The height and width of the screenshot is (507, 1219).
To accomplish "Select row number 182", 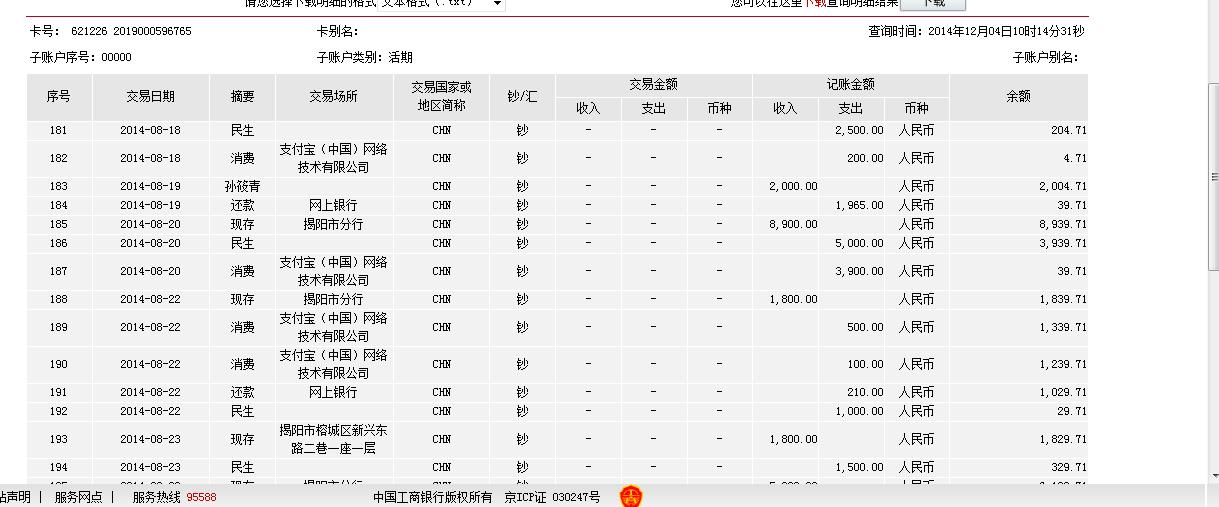I will click(x=59, y=158).
